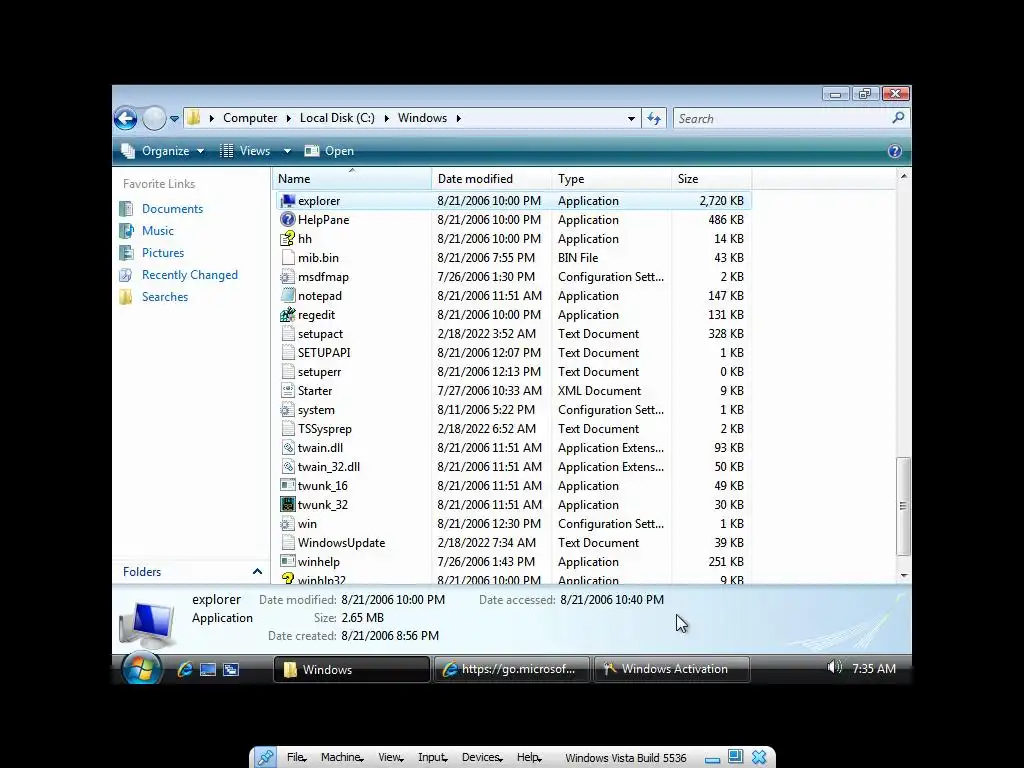This screenshot has height=768, width=1024.
Task: Open the Windows Start orb
Action: coord(142,668)
